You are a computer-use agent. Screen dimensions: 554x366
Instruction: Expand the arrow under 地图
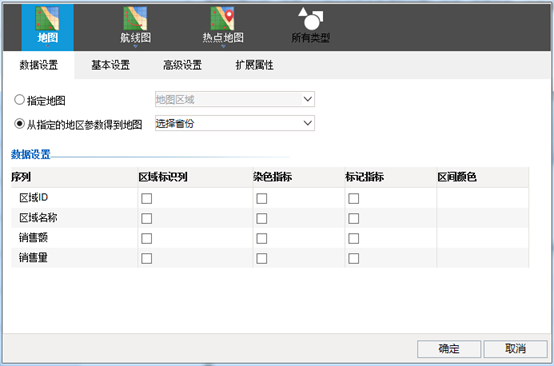[x=47, y=46]
